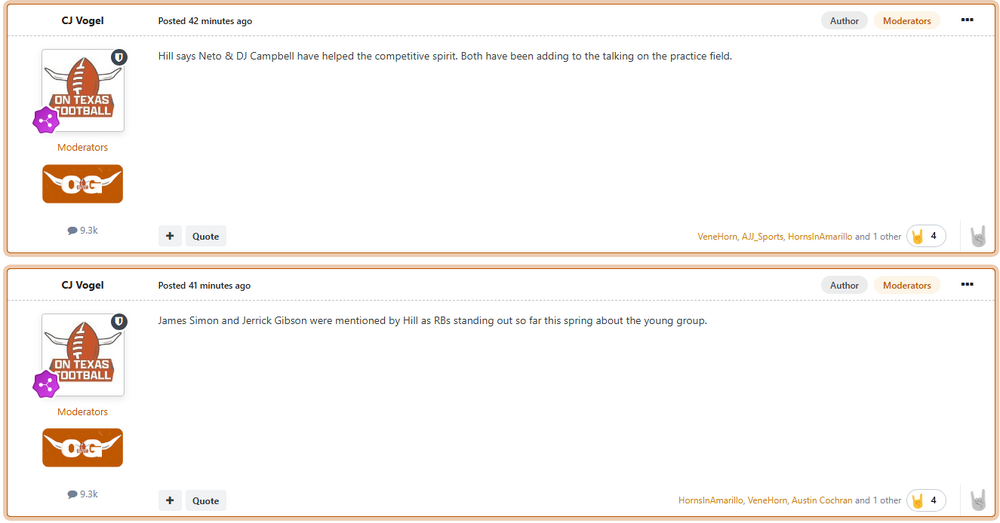React with hook 'em on the James Simon post
The width and height of the screenshot is (1000, 523).
pyautogui.click(x=978, y=500)
